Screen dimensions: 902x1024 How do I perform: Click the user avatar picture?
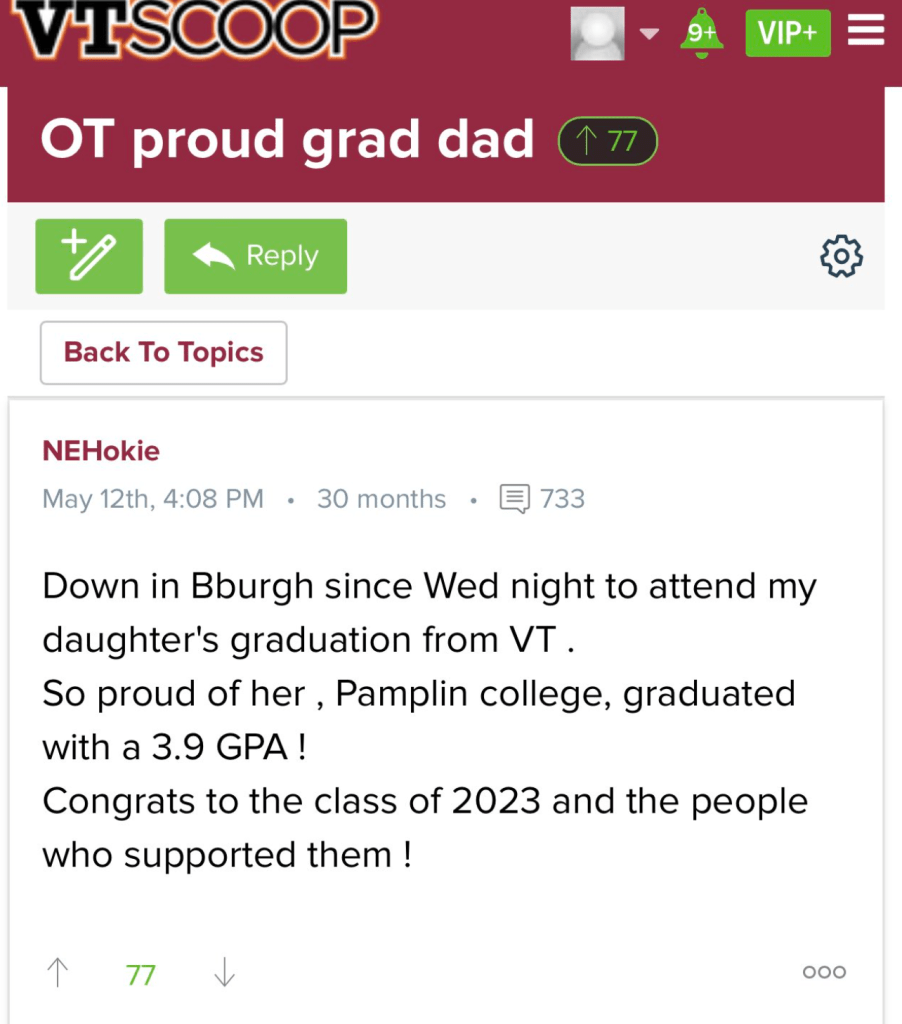pyautogui.click(x=597, y=34)
